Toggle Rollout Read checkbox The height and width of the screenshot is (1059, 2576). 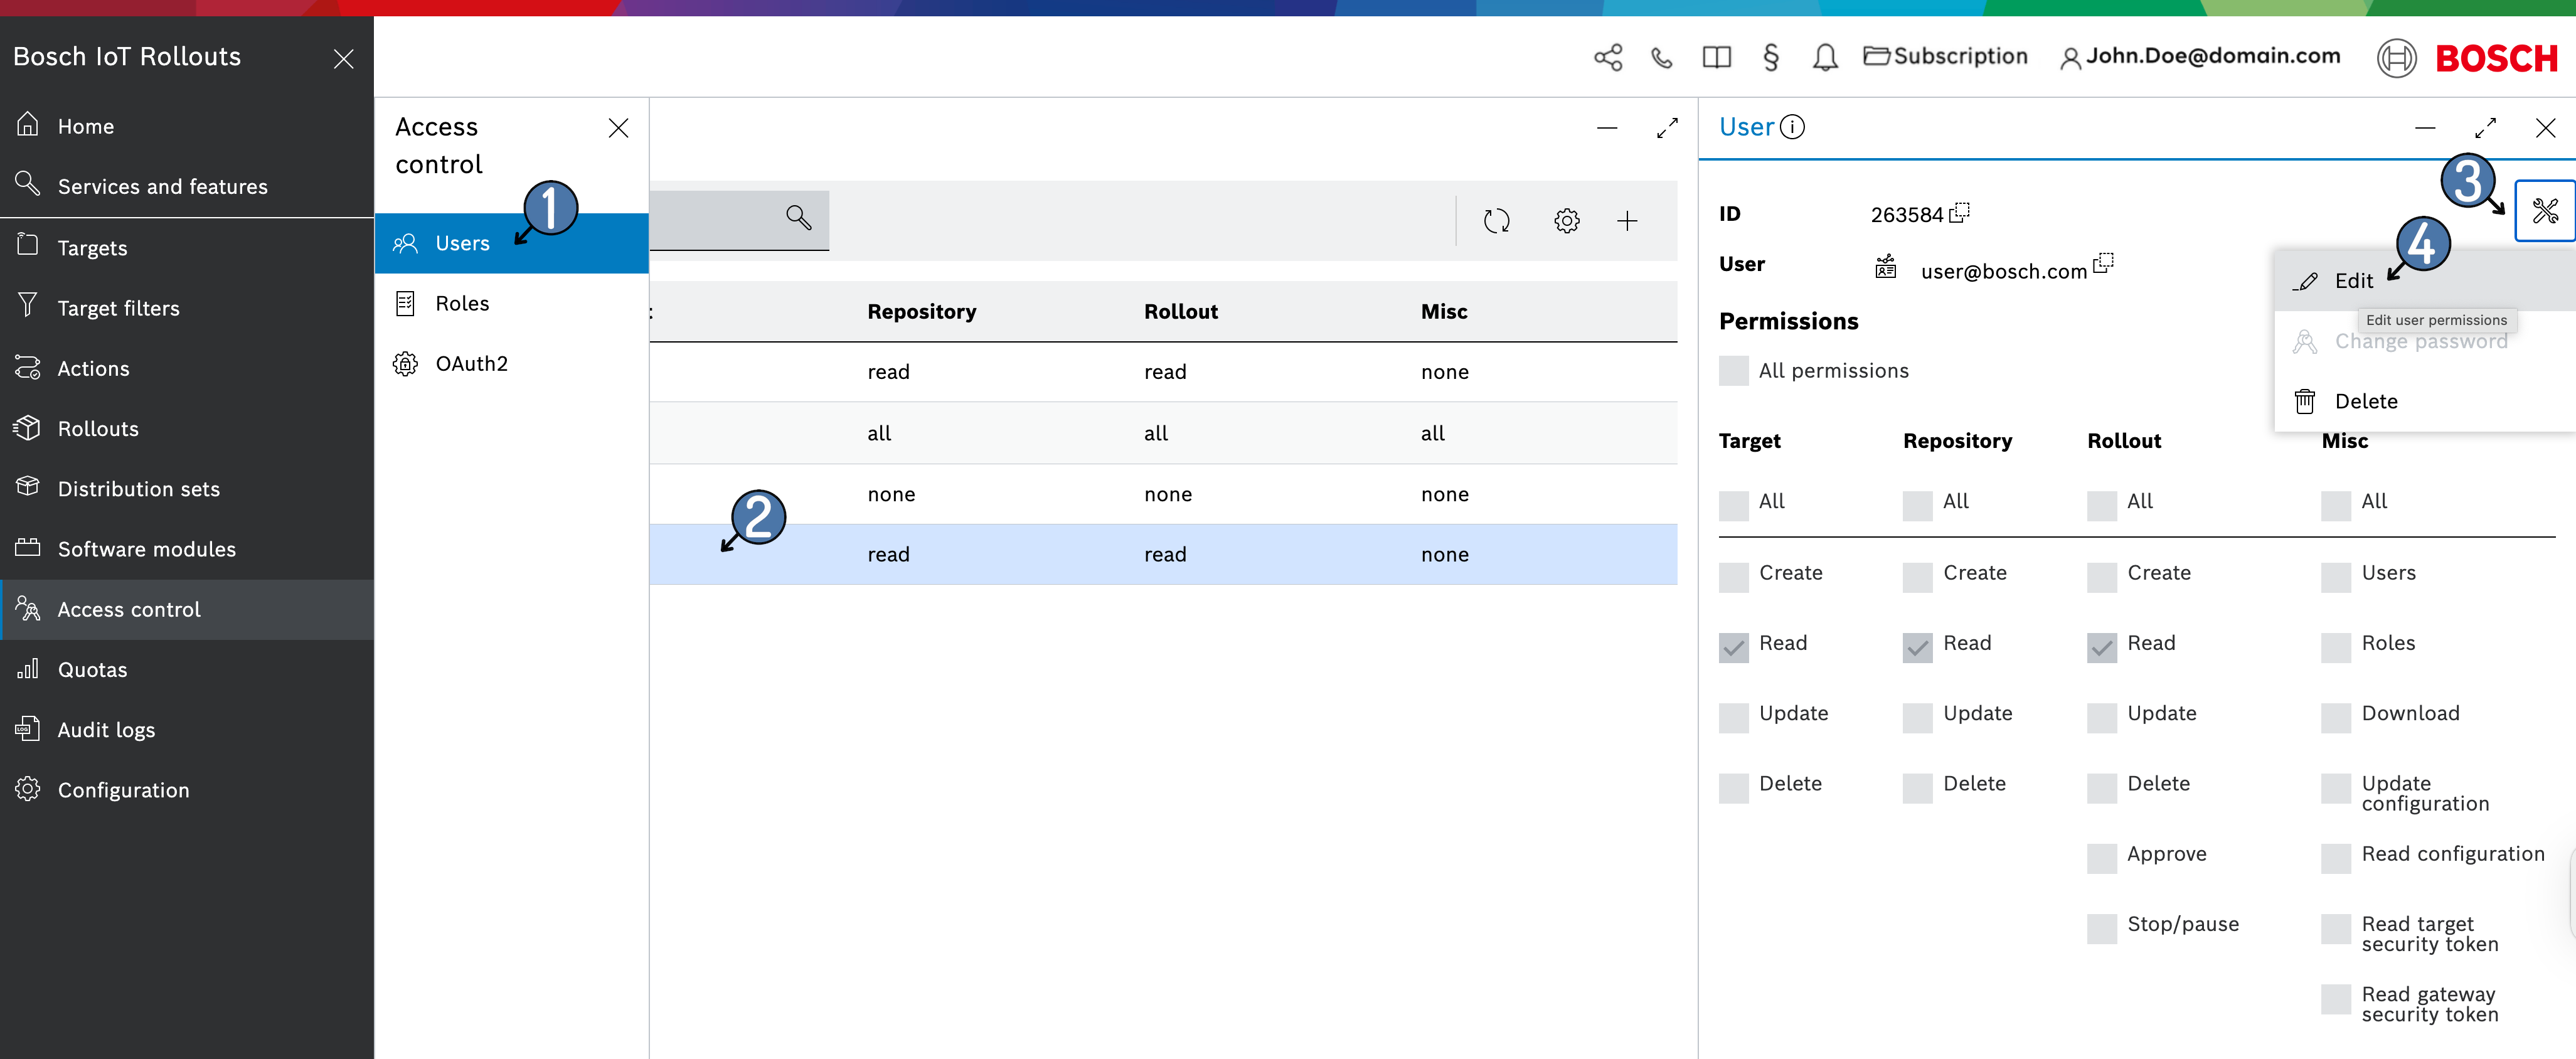(x=2101, y=647)
